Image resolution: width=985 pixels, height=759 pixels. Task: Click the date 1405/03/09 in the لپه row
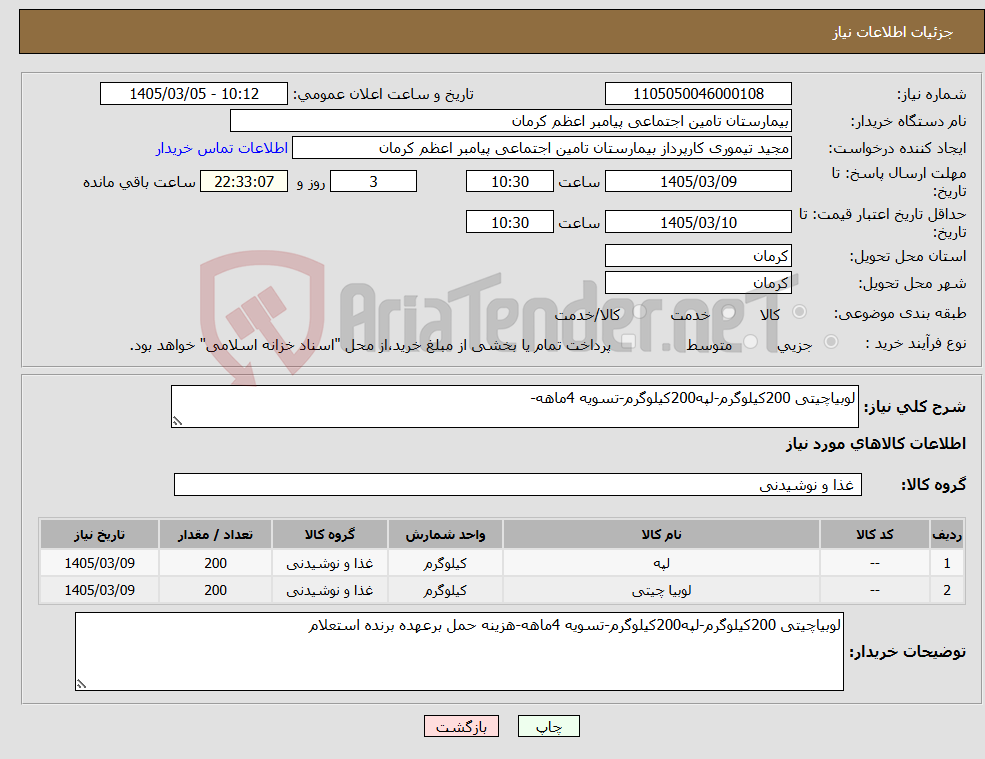click(x=99, y=563)
